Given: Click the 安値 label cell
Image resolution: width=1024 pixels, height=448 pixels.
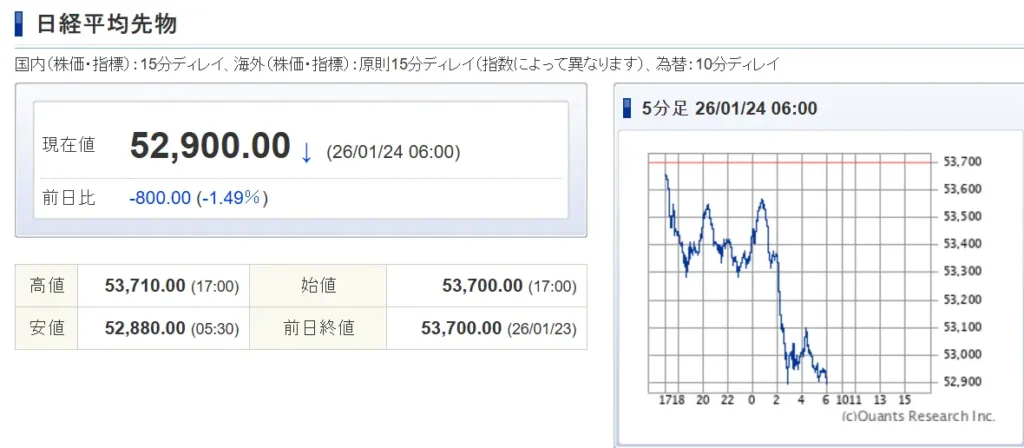Looking at the screenshot, I should coord(47,327).
